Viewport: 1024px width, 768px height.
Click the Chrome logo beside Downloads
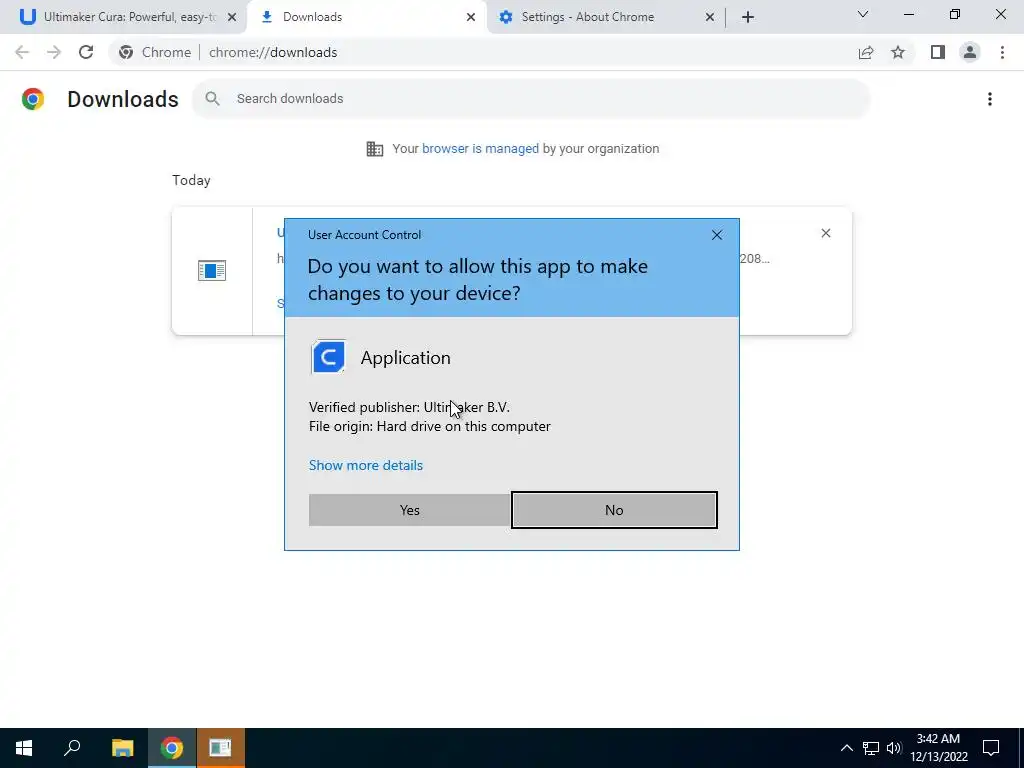(x=33, y=99)
